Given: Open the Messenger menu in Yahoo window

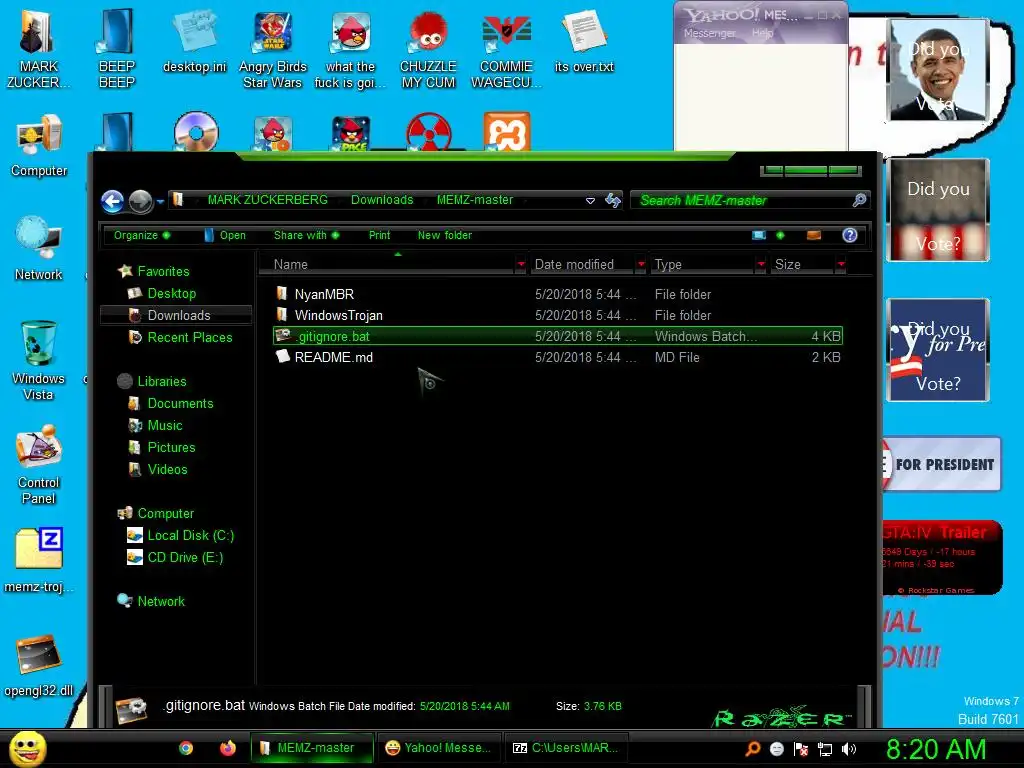Looking at the screenshot, I should pyautogui.click(x=709, y=33).
